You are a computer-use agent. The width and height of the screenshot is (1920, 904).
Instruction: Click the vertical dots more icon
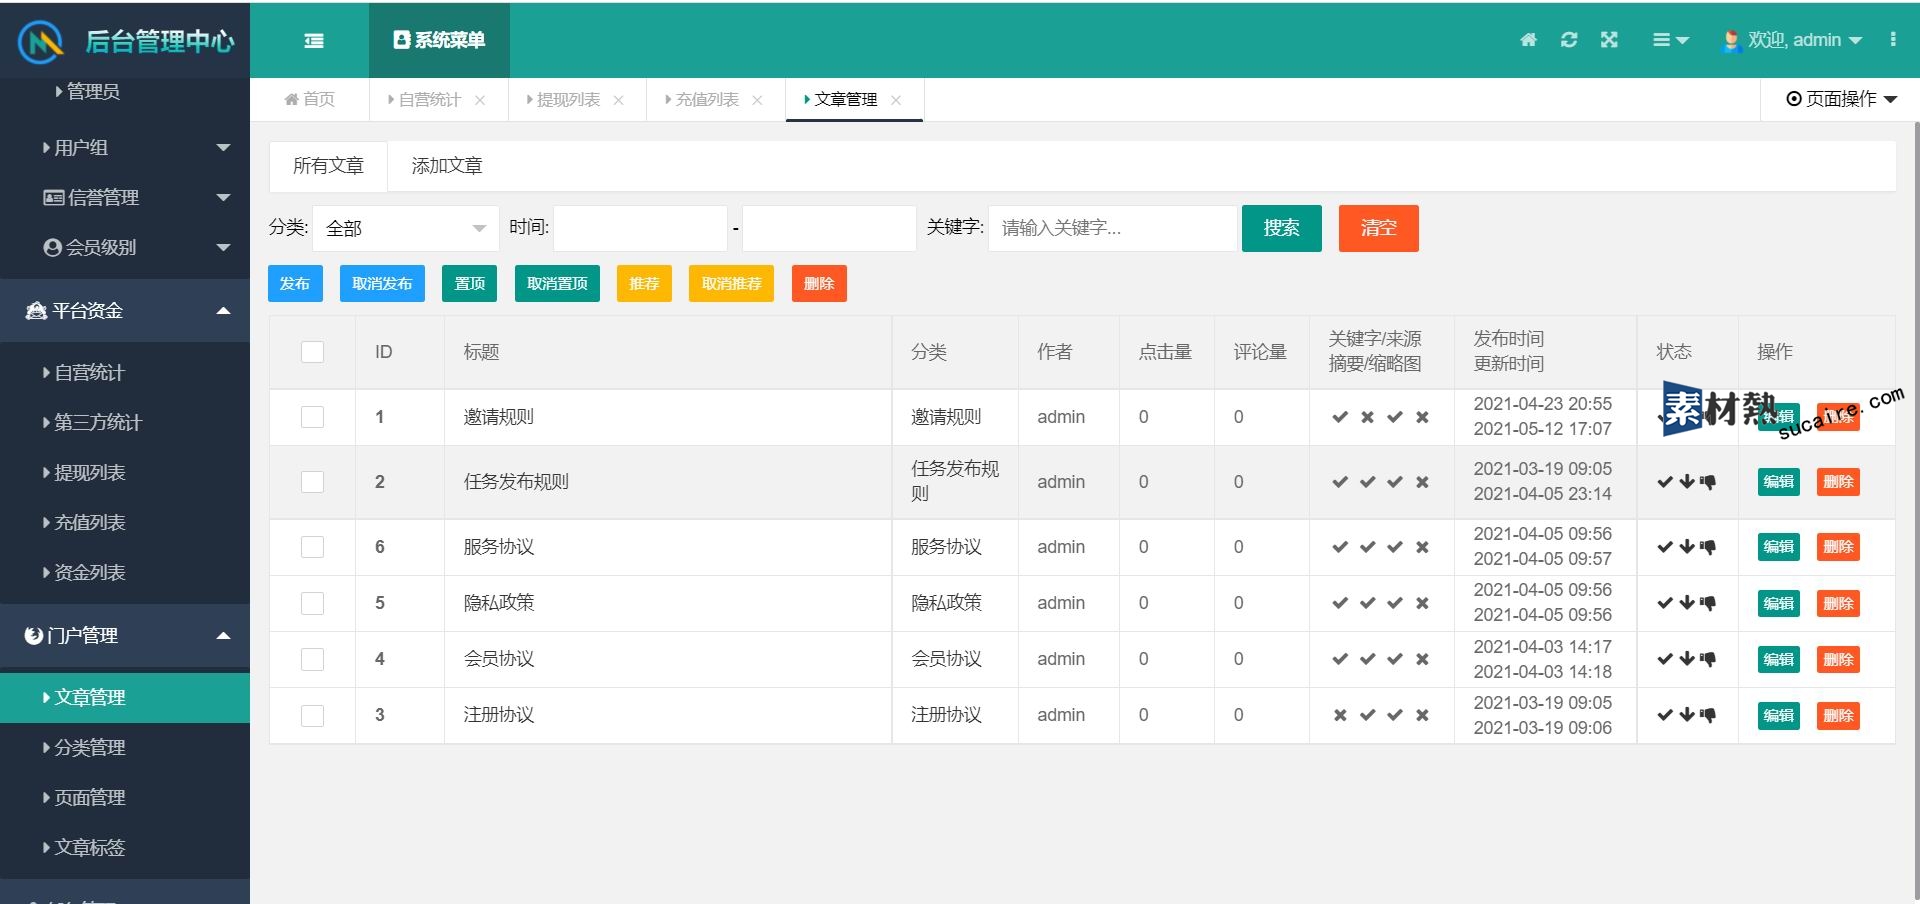[x=1893, y=39]
